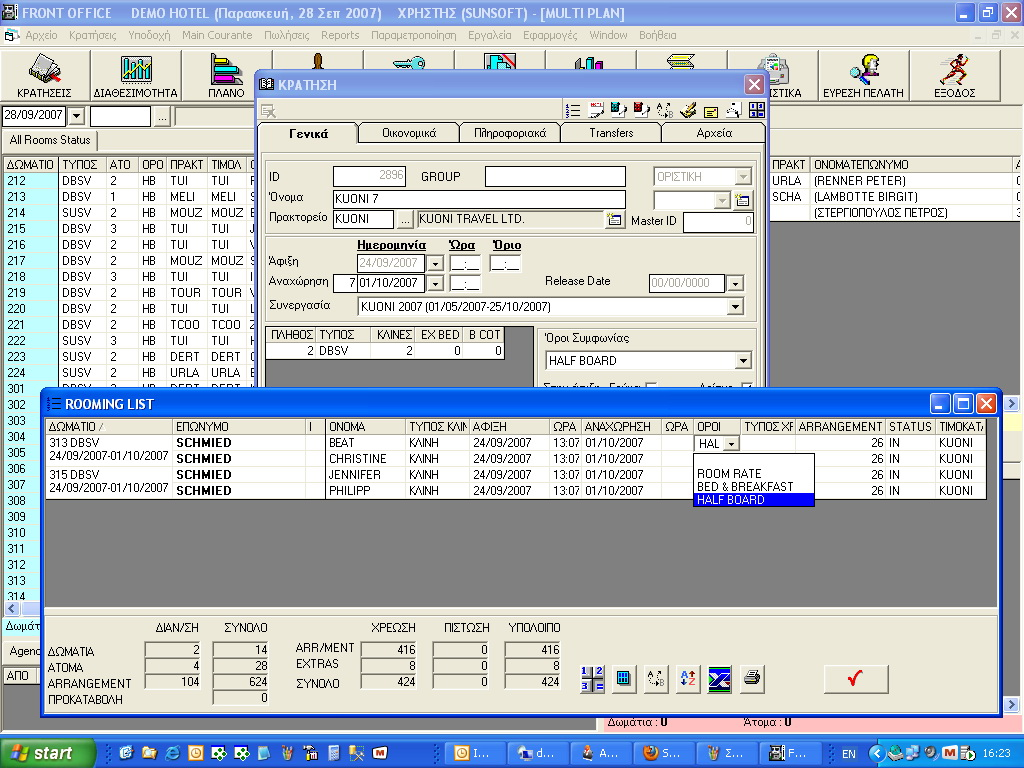The image size is (1024, 768).
Task: Expand the Συνεργασία KUONI 2007 dropdown
Action: point(735,307)
